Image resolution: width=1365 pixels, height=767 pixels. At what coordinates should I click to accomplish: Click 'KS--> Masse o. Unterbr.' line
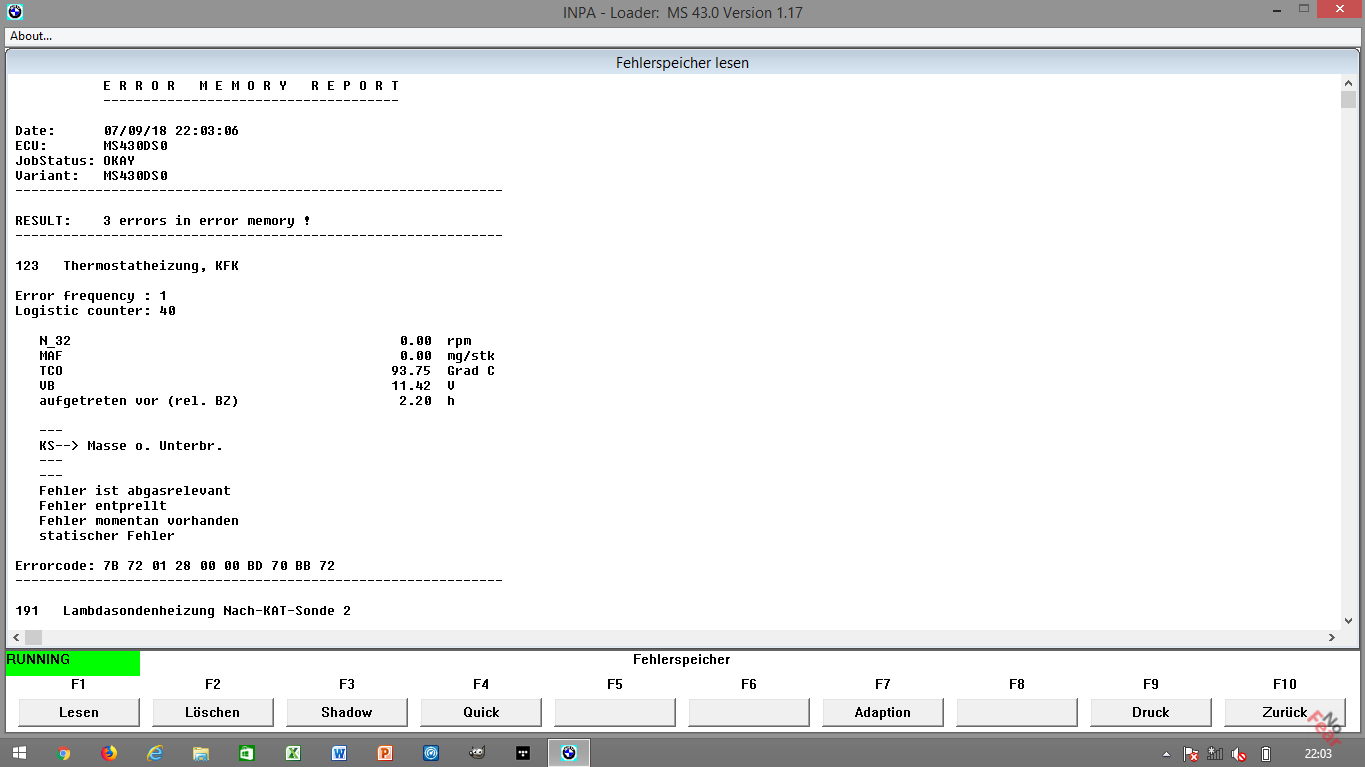131,446
